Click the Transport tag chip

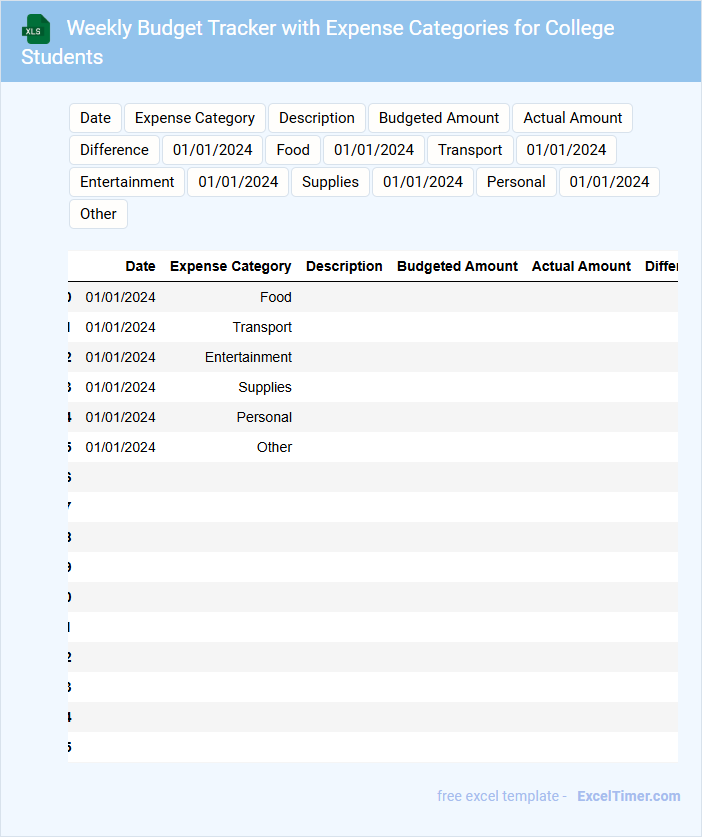click(470, 150)
